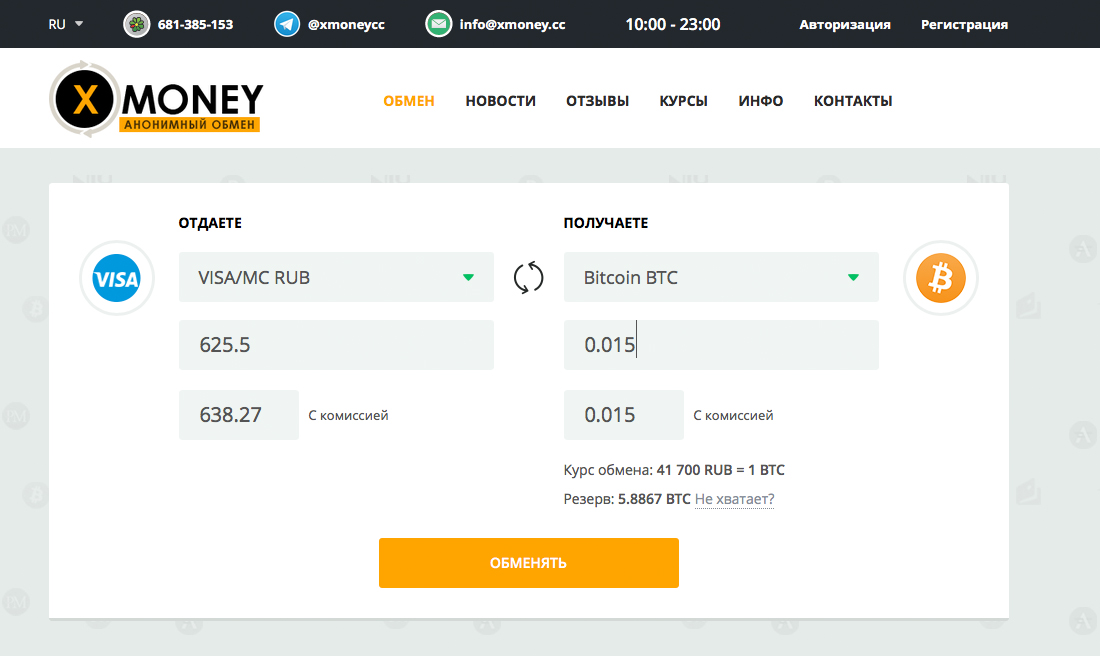Screen dimensions: 1100x656
Task: Click the swap currencies arrows icon
Action: [528, 277]
